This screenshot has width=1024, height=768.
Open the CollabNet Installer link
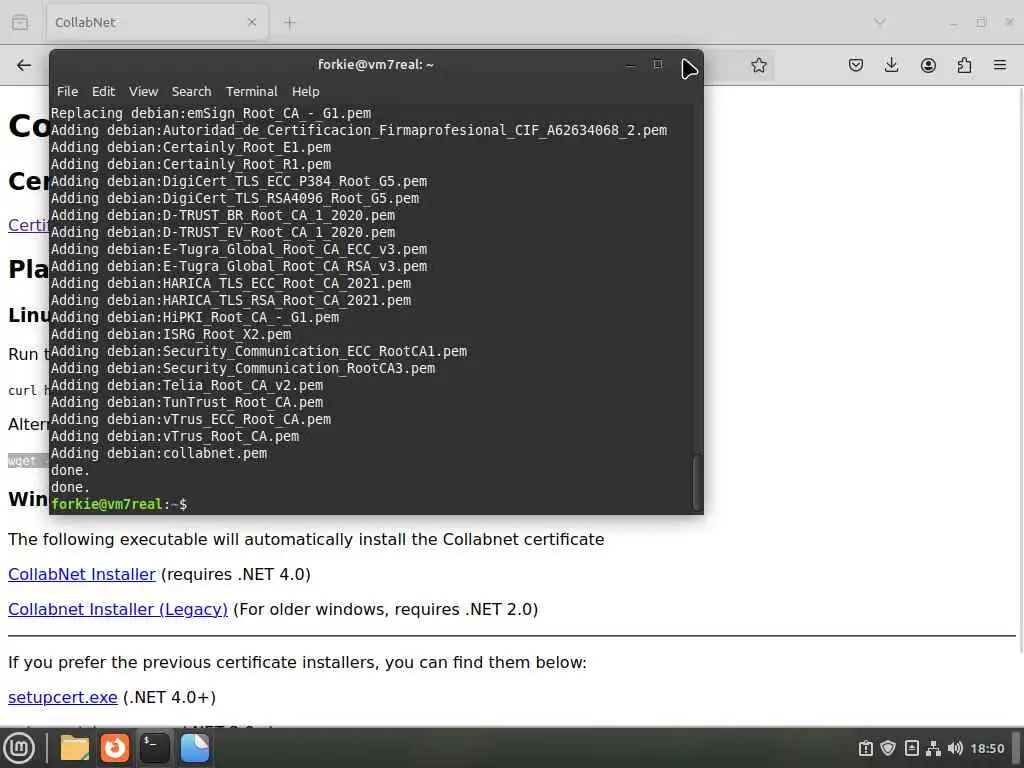click(82, 574)
